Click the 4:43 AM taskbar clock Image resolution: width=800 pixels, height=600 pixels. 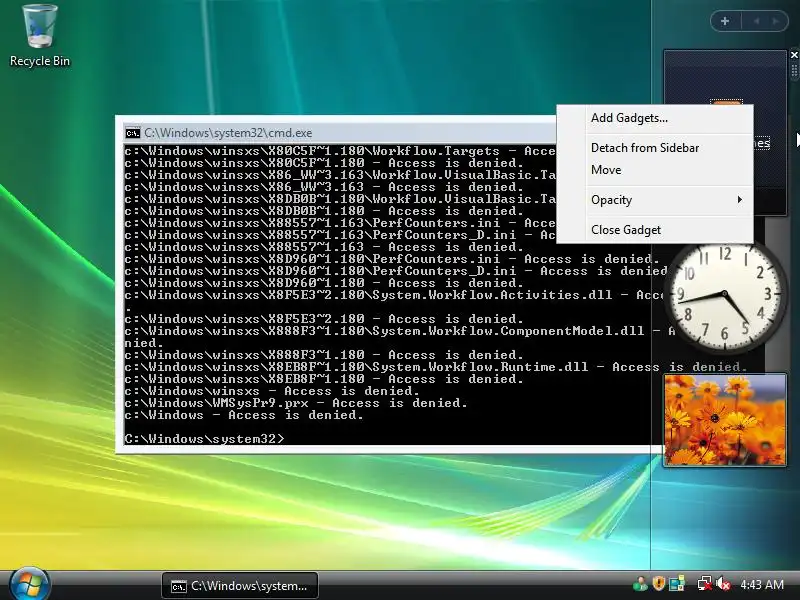click(762, 585)
